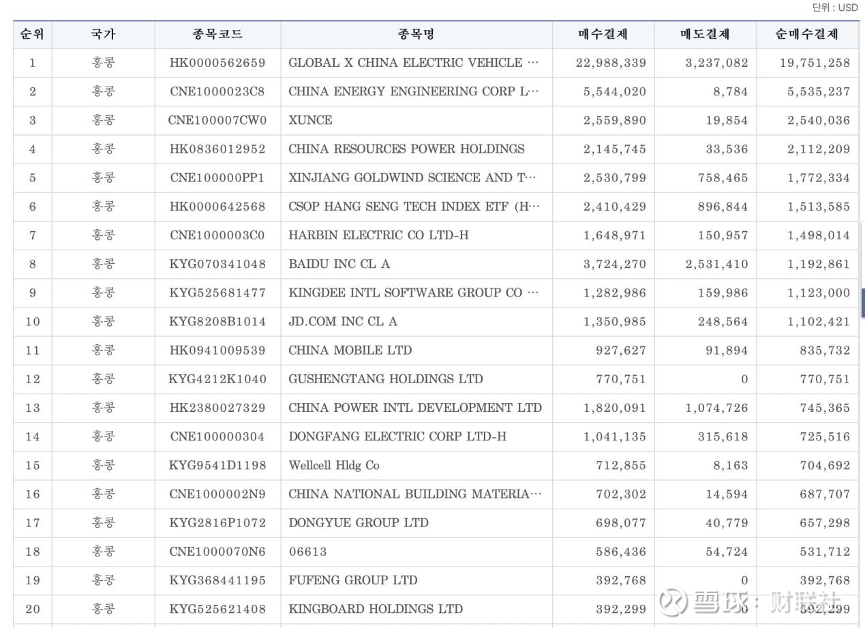This screenshot has width=866, height=629.
Task: Click the value 248,564
Action: 723,321
